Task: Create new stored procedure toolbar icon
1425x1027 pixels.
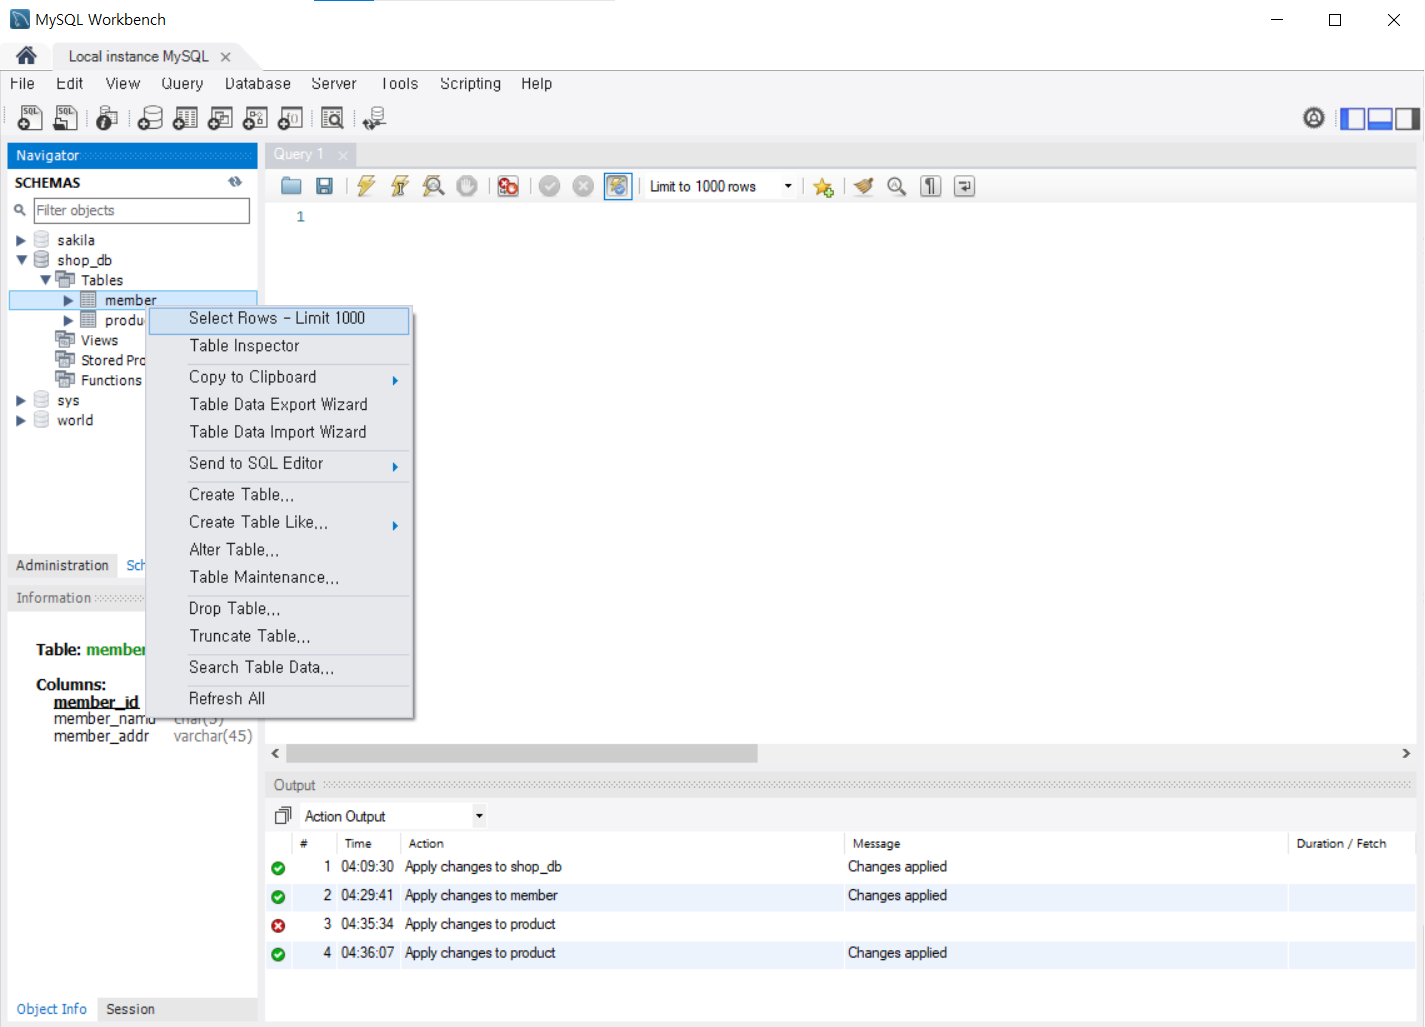Action: point(255,118)
